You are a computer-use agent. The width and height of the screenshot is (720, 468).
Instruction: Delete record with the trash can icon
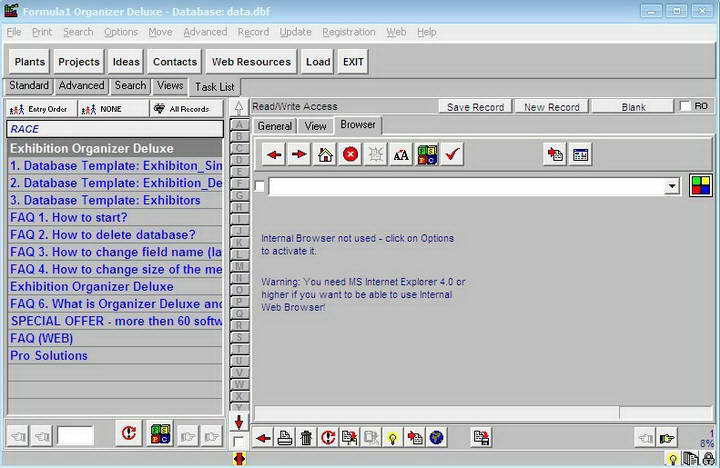pyautogui.click(x=306, y=438)
